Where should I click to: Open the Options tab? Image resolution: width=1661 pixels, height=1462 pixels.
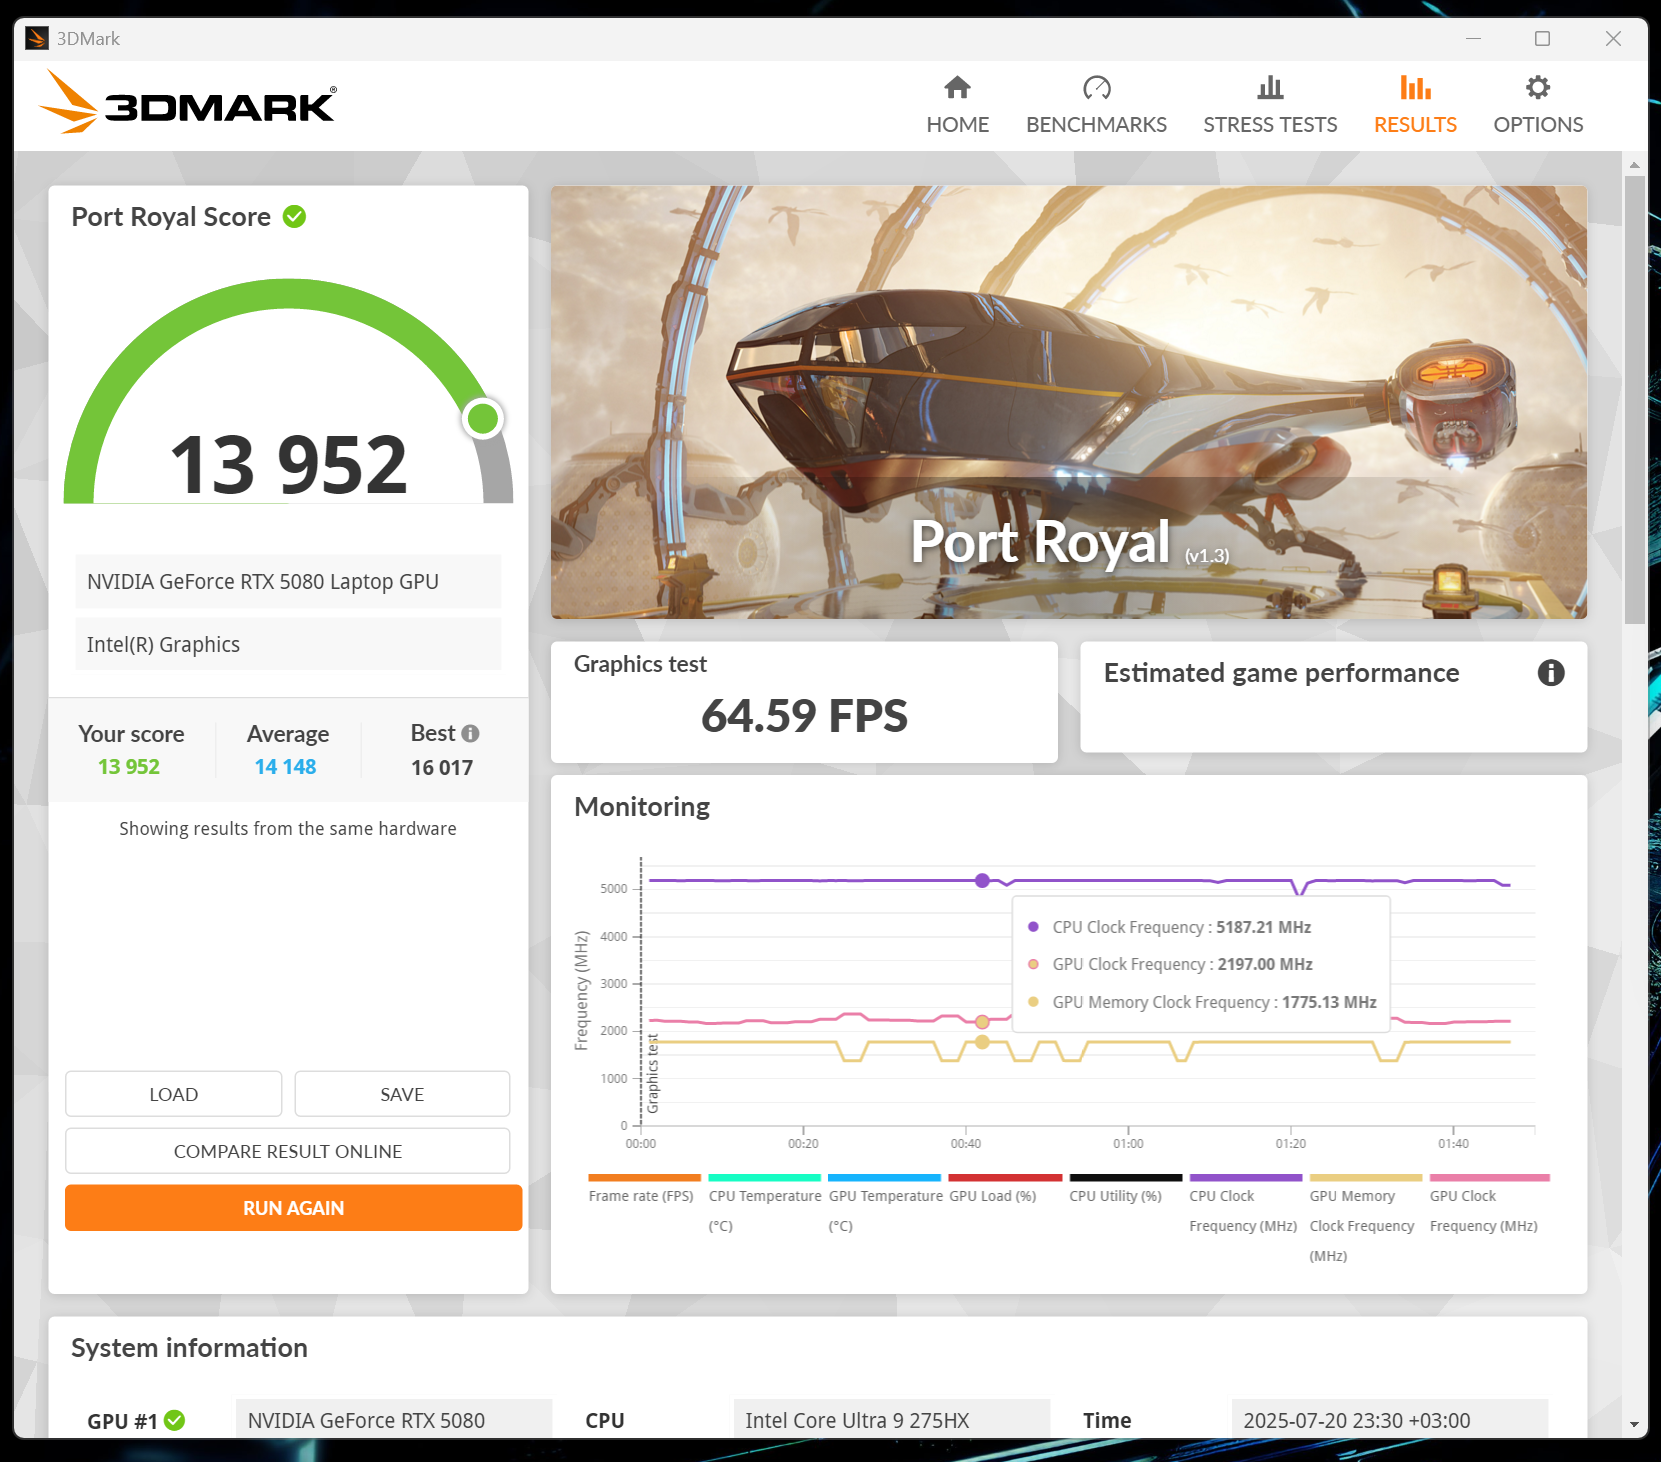[x=1538, y=105]
